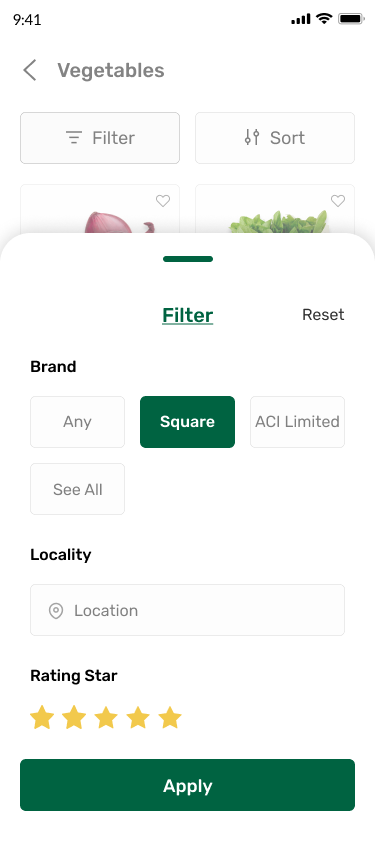Viewport: 375px width, 842px height.
Task: Tap the green sheet drag handle
Action: [x=188, y=259]
